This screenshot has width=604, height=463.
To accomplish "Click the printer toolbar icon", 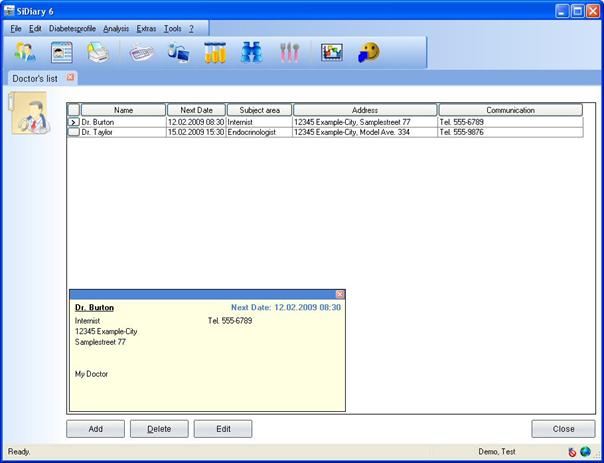I will coord(97,53).
